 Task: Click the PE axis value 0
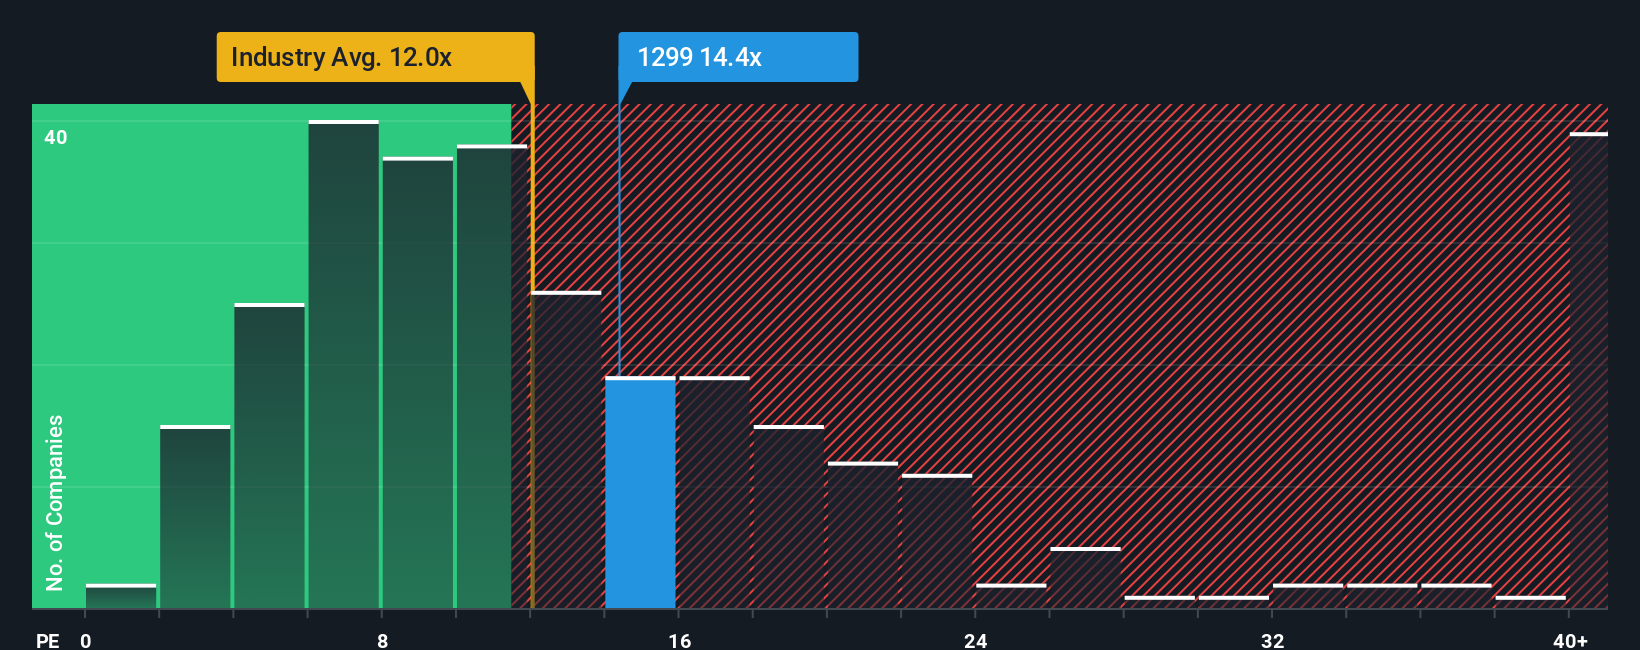tap(86, 640)
